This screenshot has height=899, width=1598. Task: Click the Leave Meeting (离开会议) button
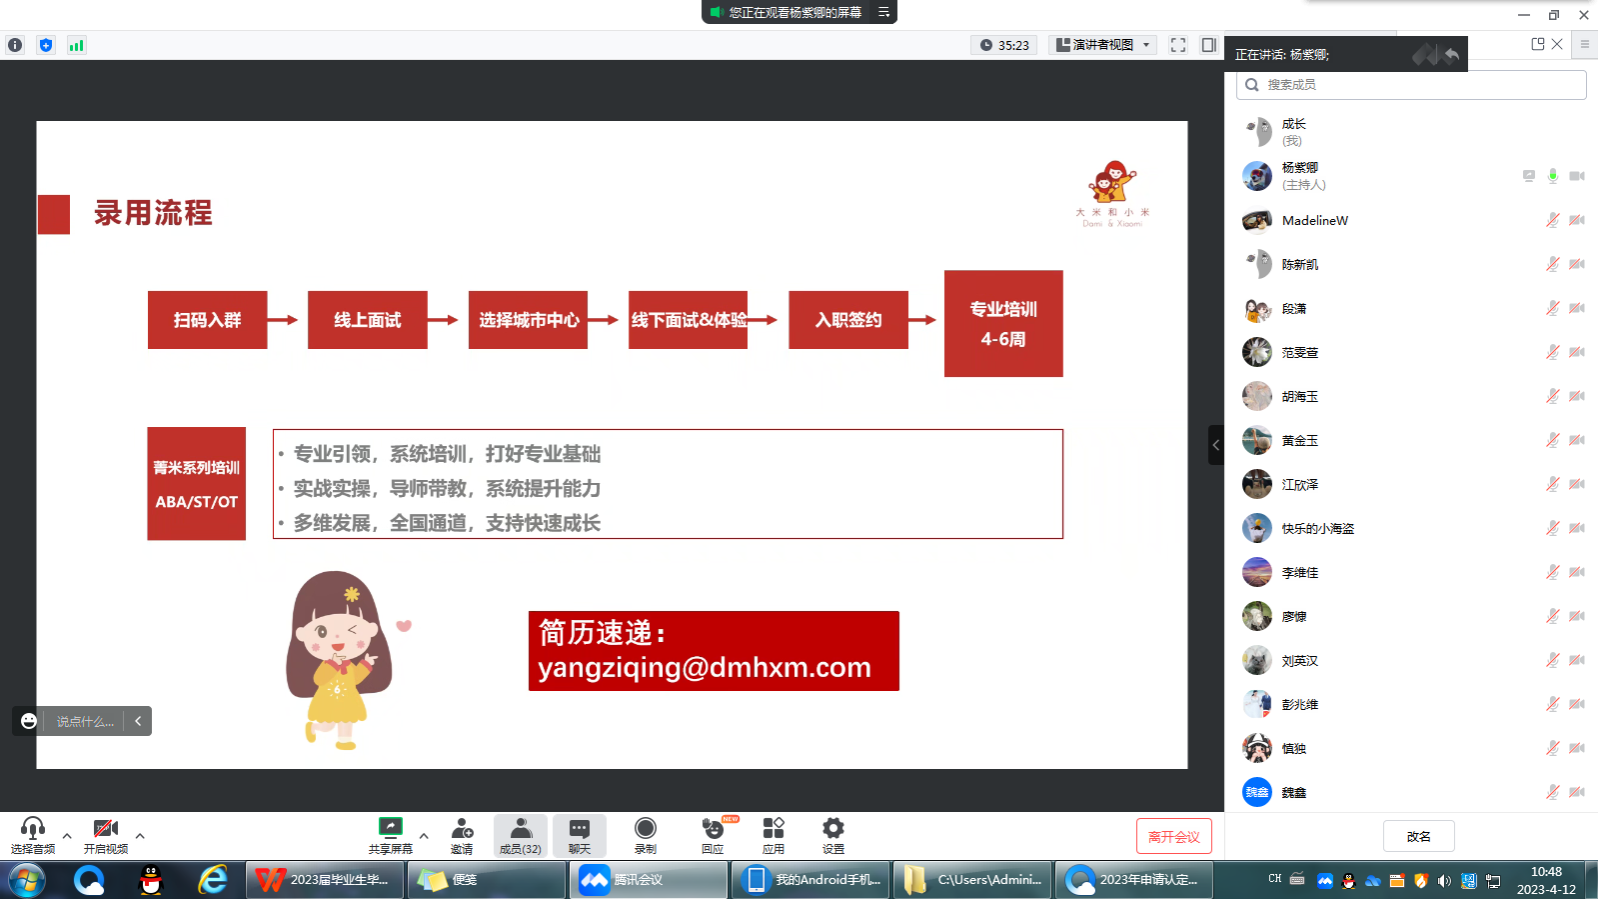coord(1173,837)
